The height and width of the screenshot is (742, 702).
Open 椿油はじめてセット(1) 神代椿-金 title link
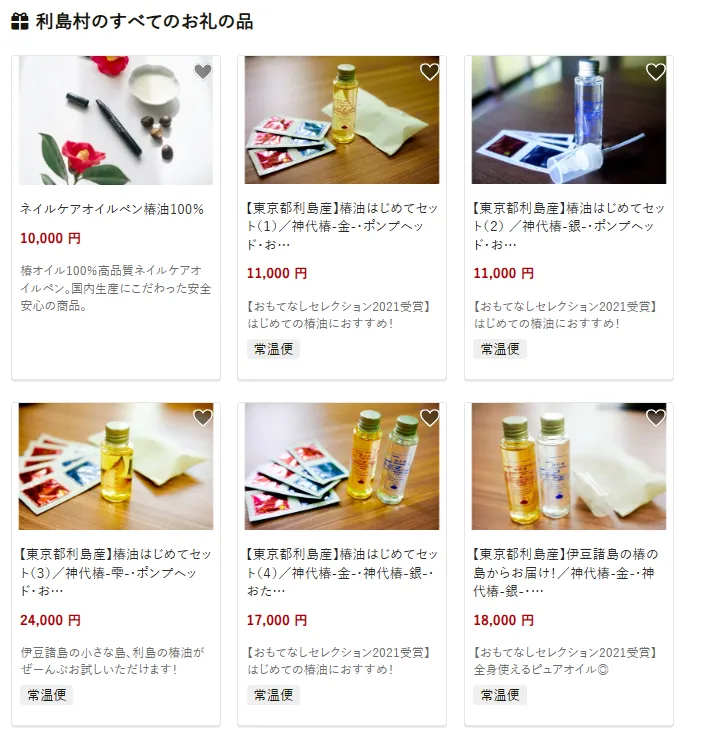coord(342,226)
